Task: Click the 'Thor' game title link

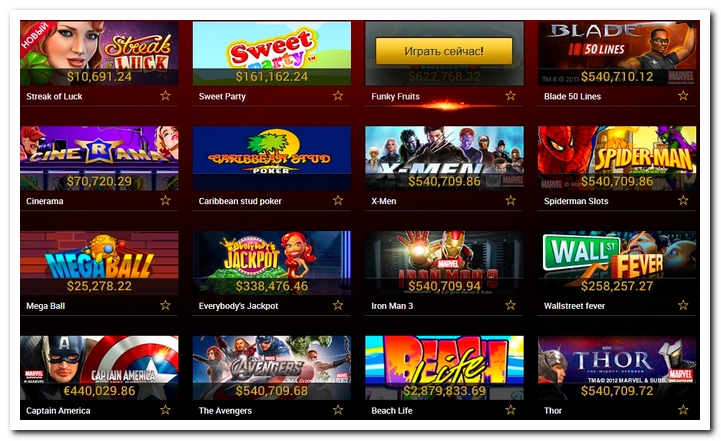Action: coord(553,411)
